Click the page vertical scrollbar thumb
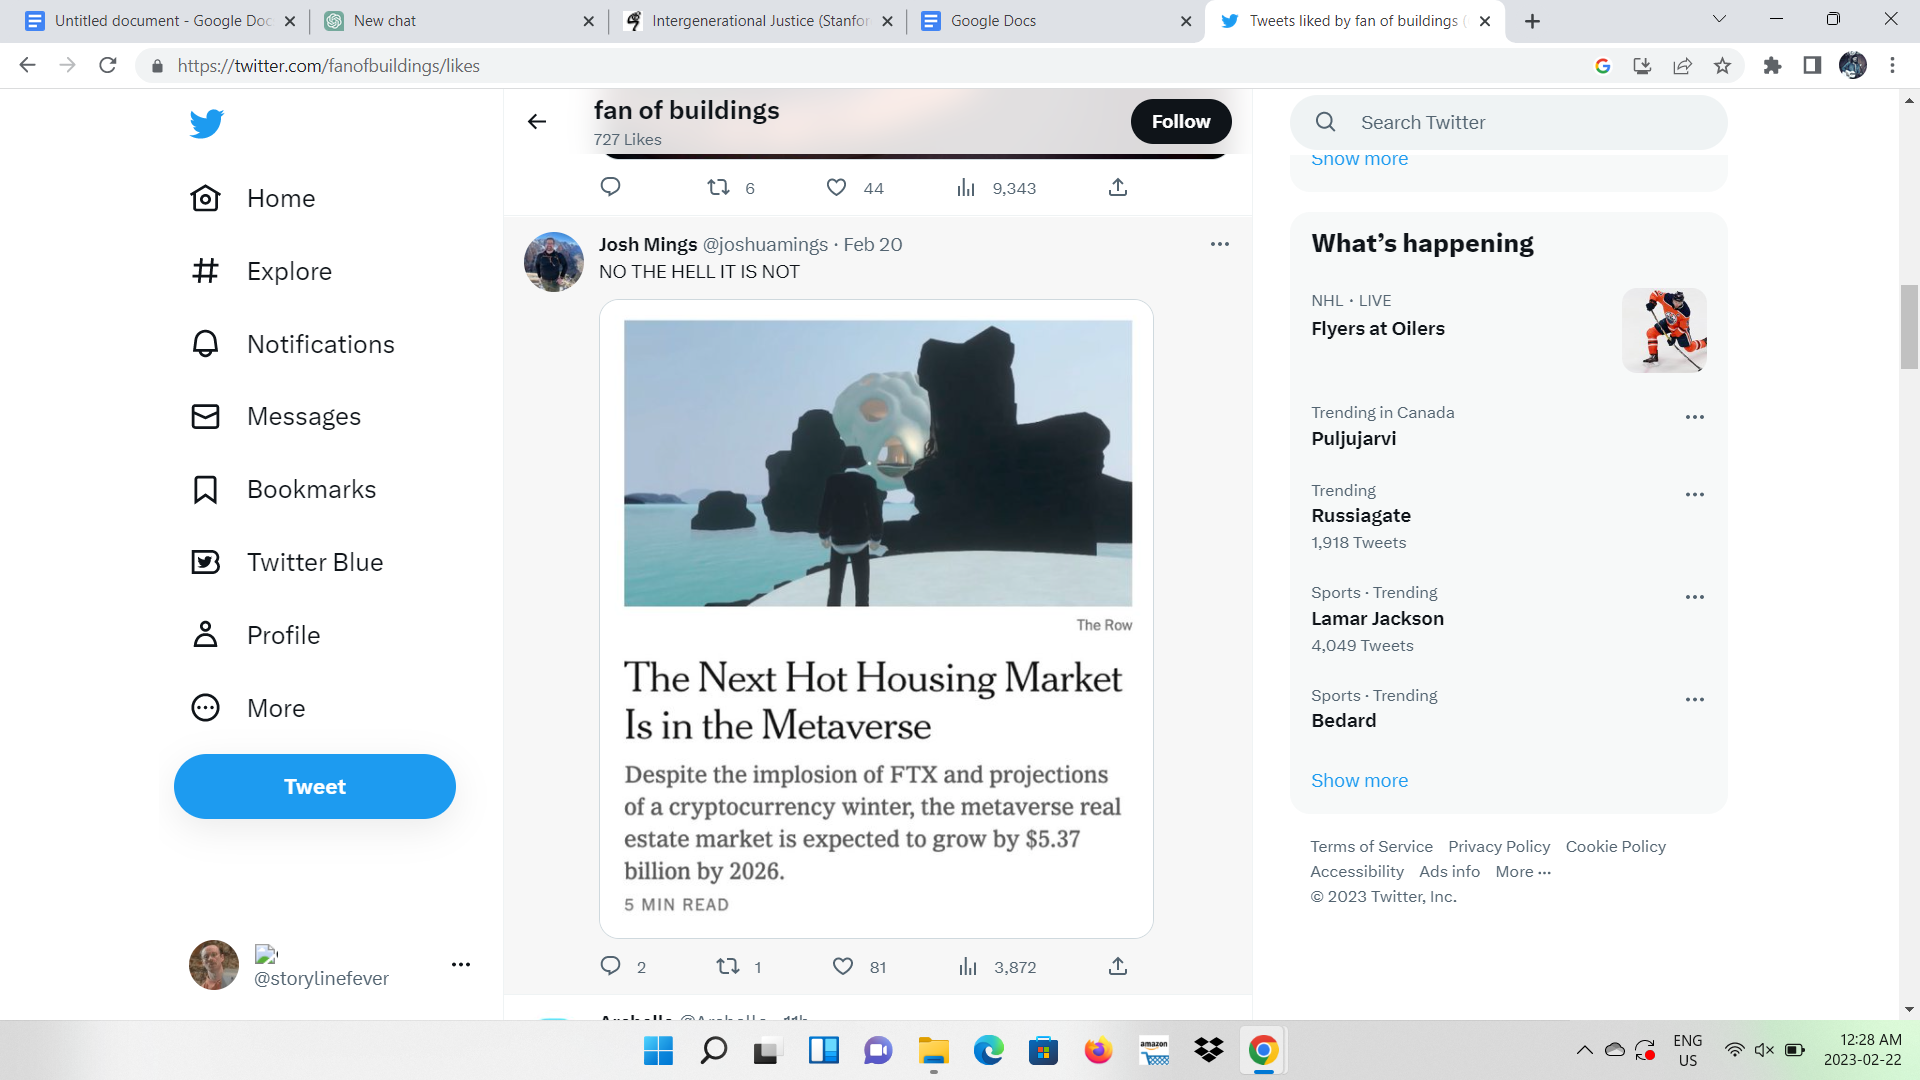Image resolution: width=1920 pixels, height=1080 pixels. point(1909,327)
